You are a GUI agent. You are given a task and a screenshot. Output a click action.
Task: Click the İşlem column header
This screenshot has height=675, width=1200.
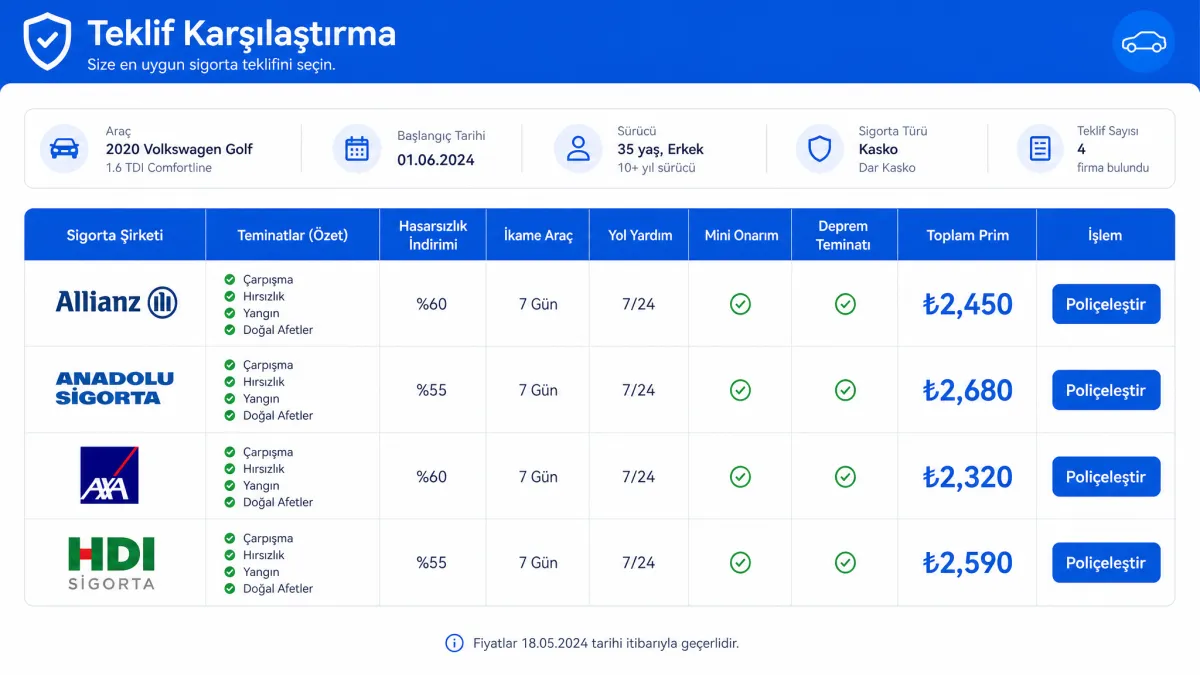(1105, 235)
